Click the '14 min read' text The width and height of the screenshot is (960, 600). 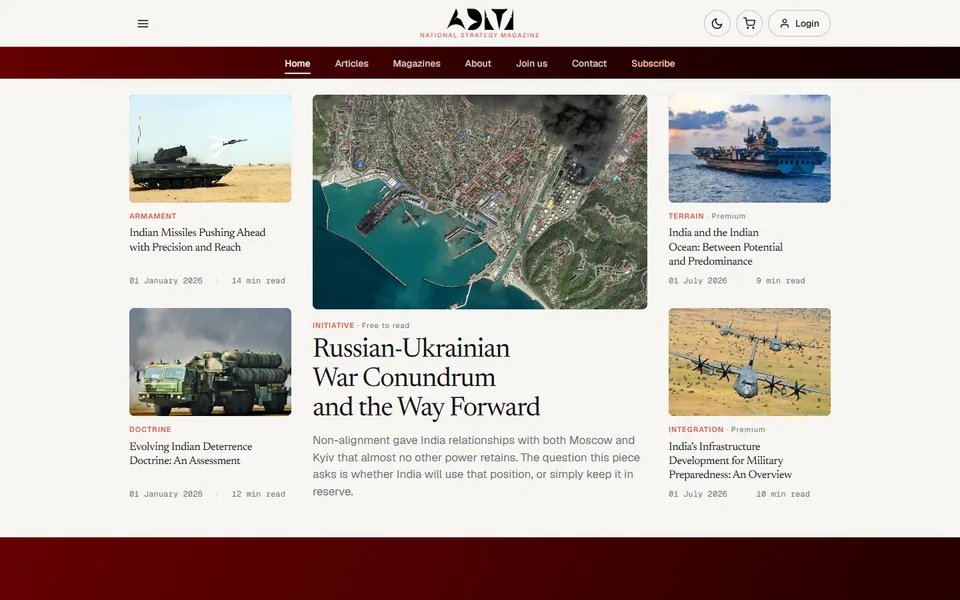coord(258,281)
